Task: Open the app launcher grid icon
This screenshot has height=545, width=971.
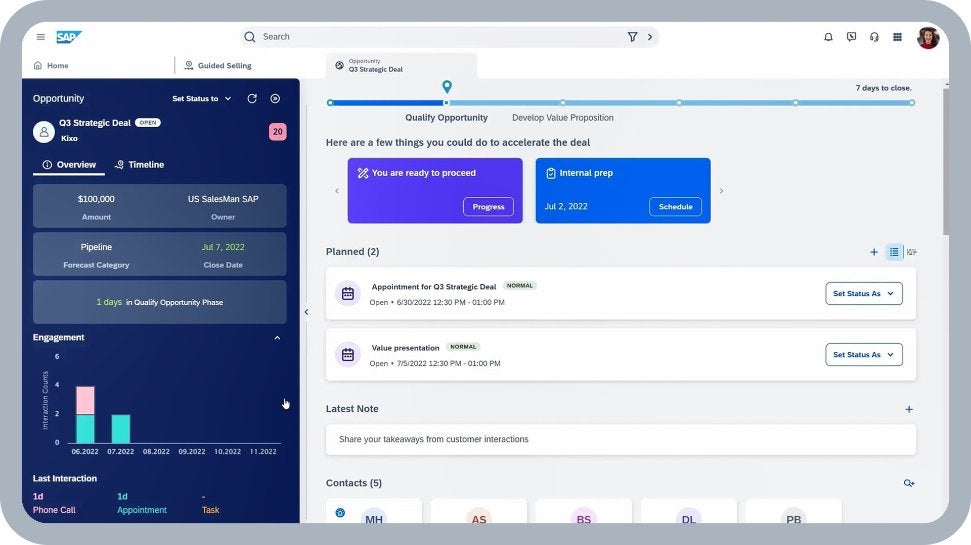Action: [x=897, y=37]
